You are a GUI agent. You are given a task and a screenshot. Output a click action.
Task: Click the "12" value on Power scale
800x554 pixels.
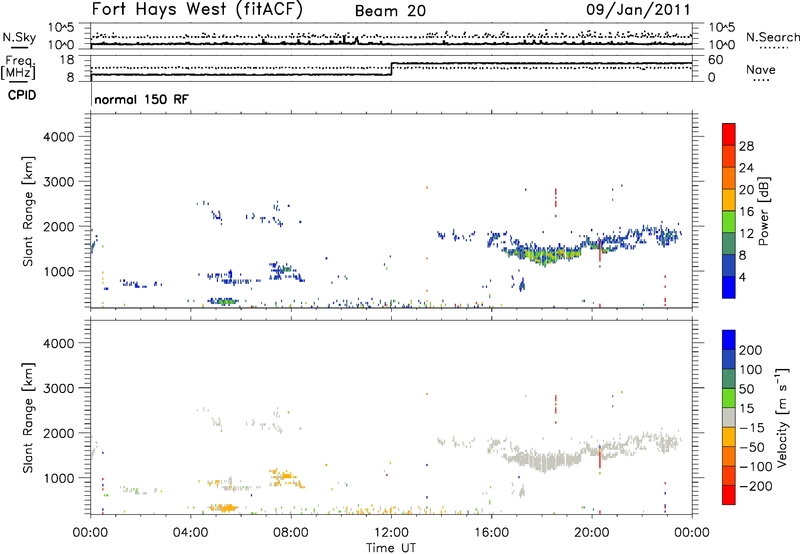746,234
